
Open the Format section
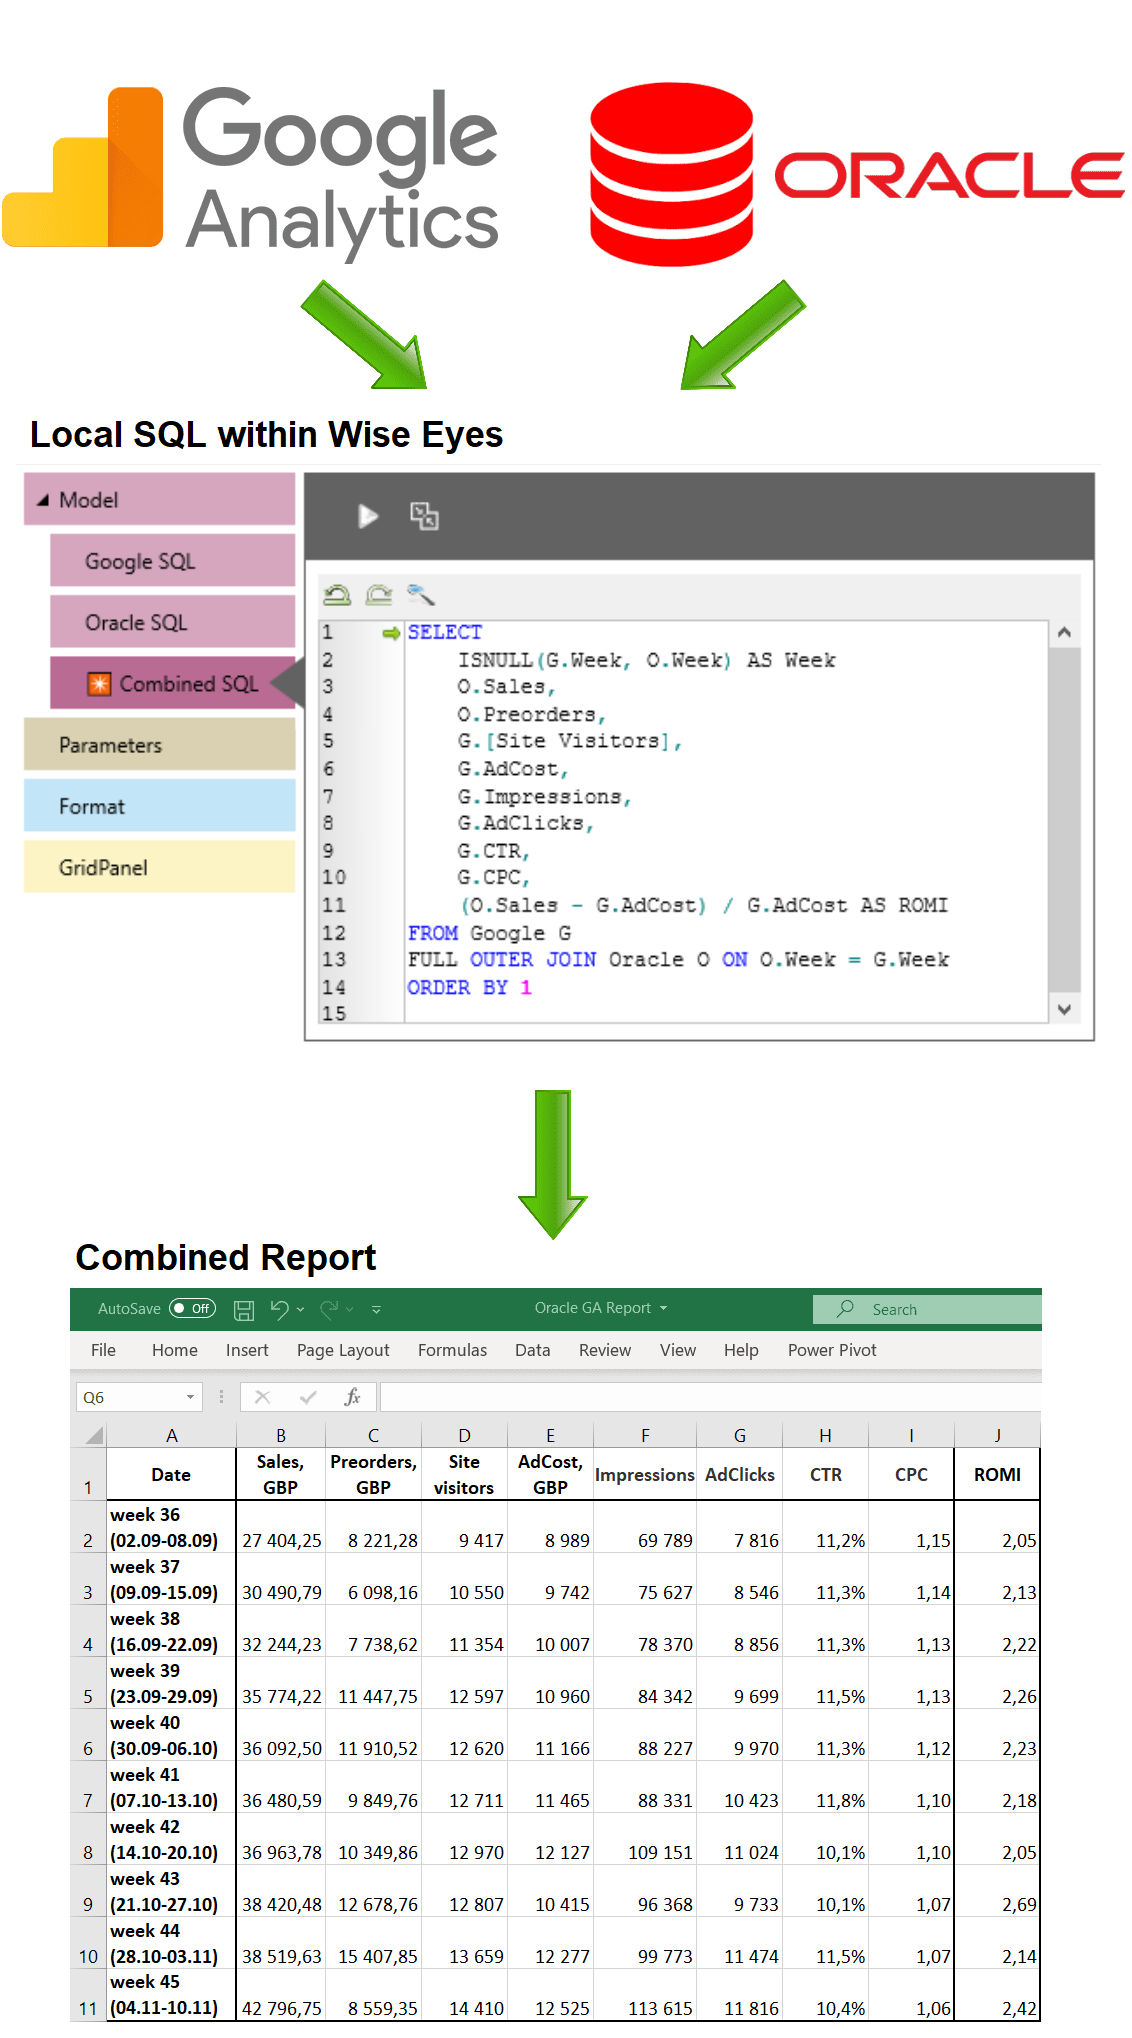pyautogui.click(x=160, y=806)
